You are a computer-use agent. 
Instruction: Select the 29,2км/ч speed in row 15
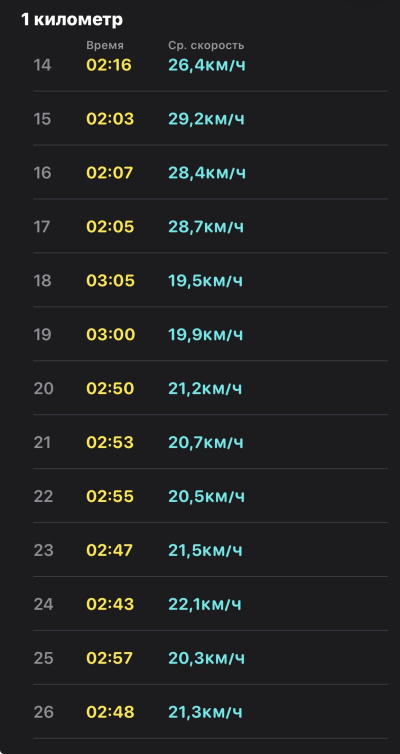click(x=206, y=119)
